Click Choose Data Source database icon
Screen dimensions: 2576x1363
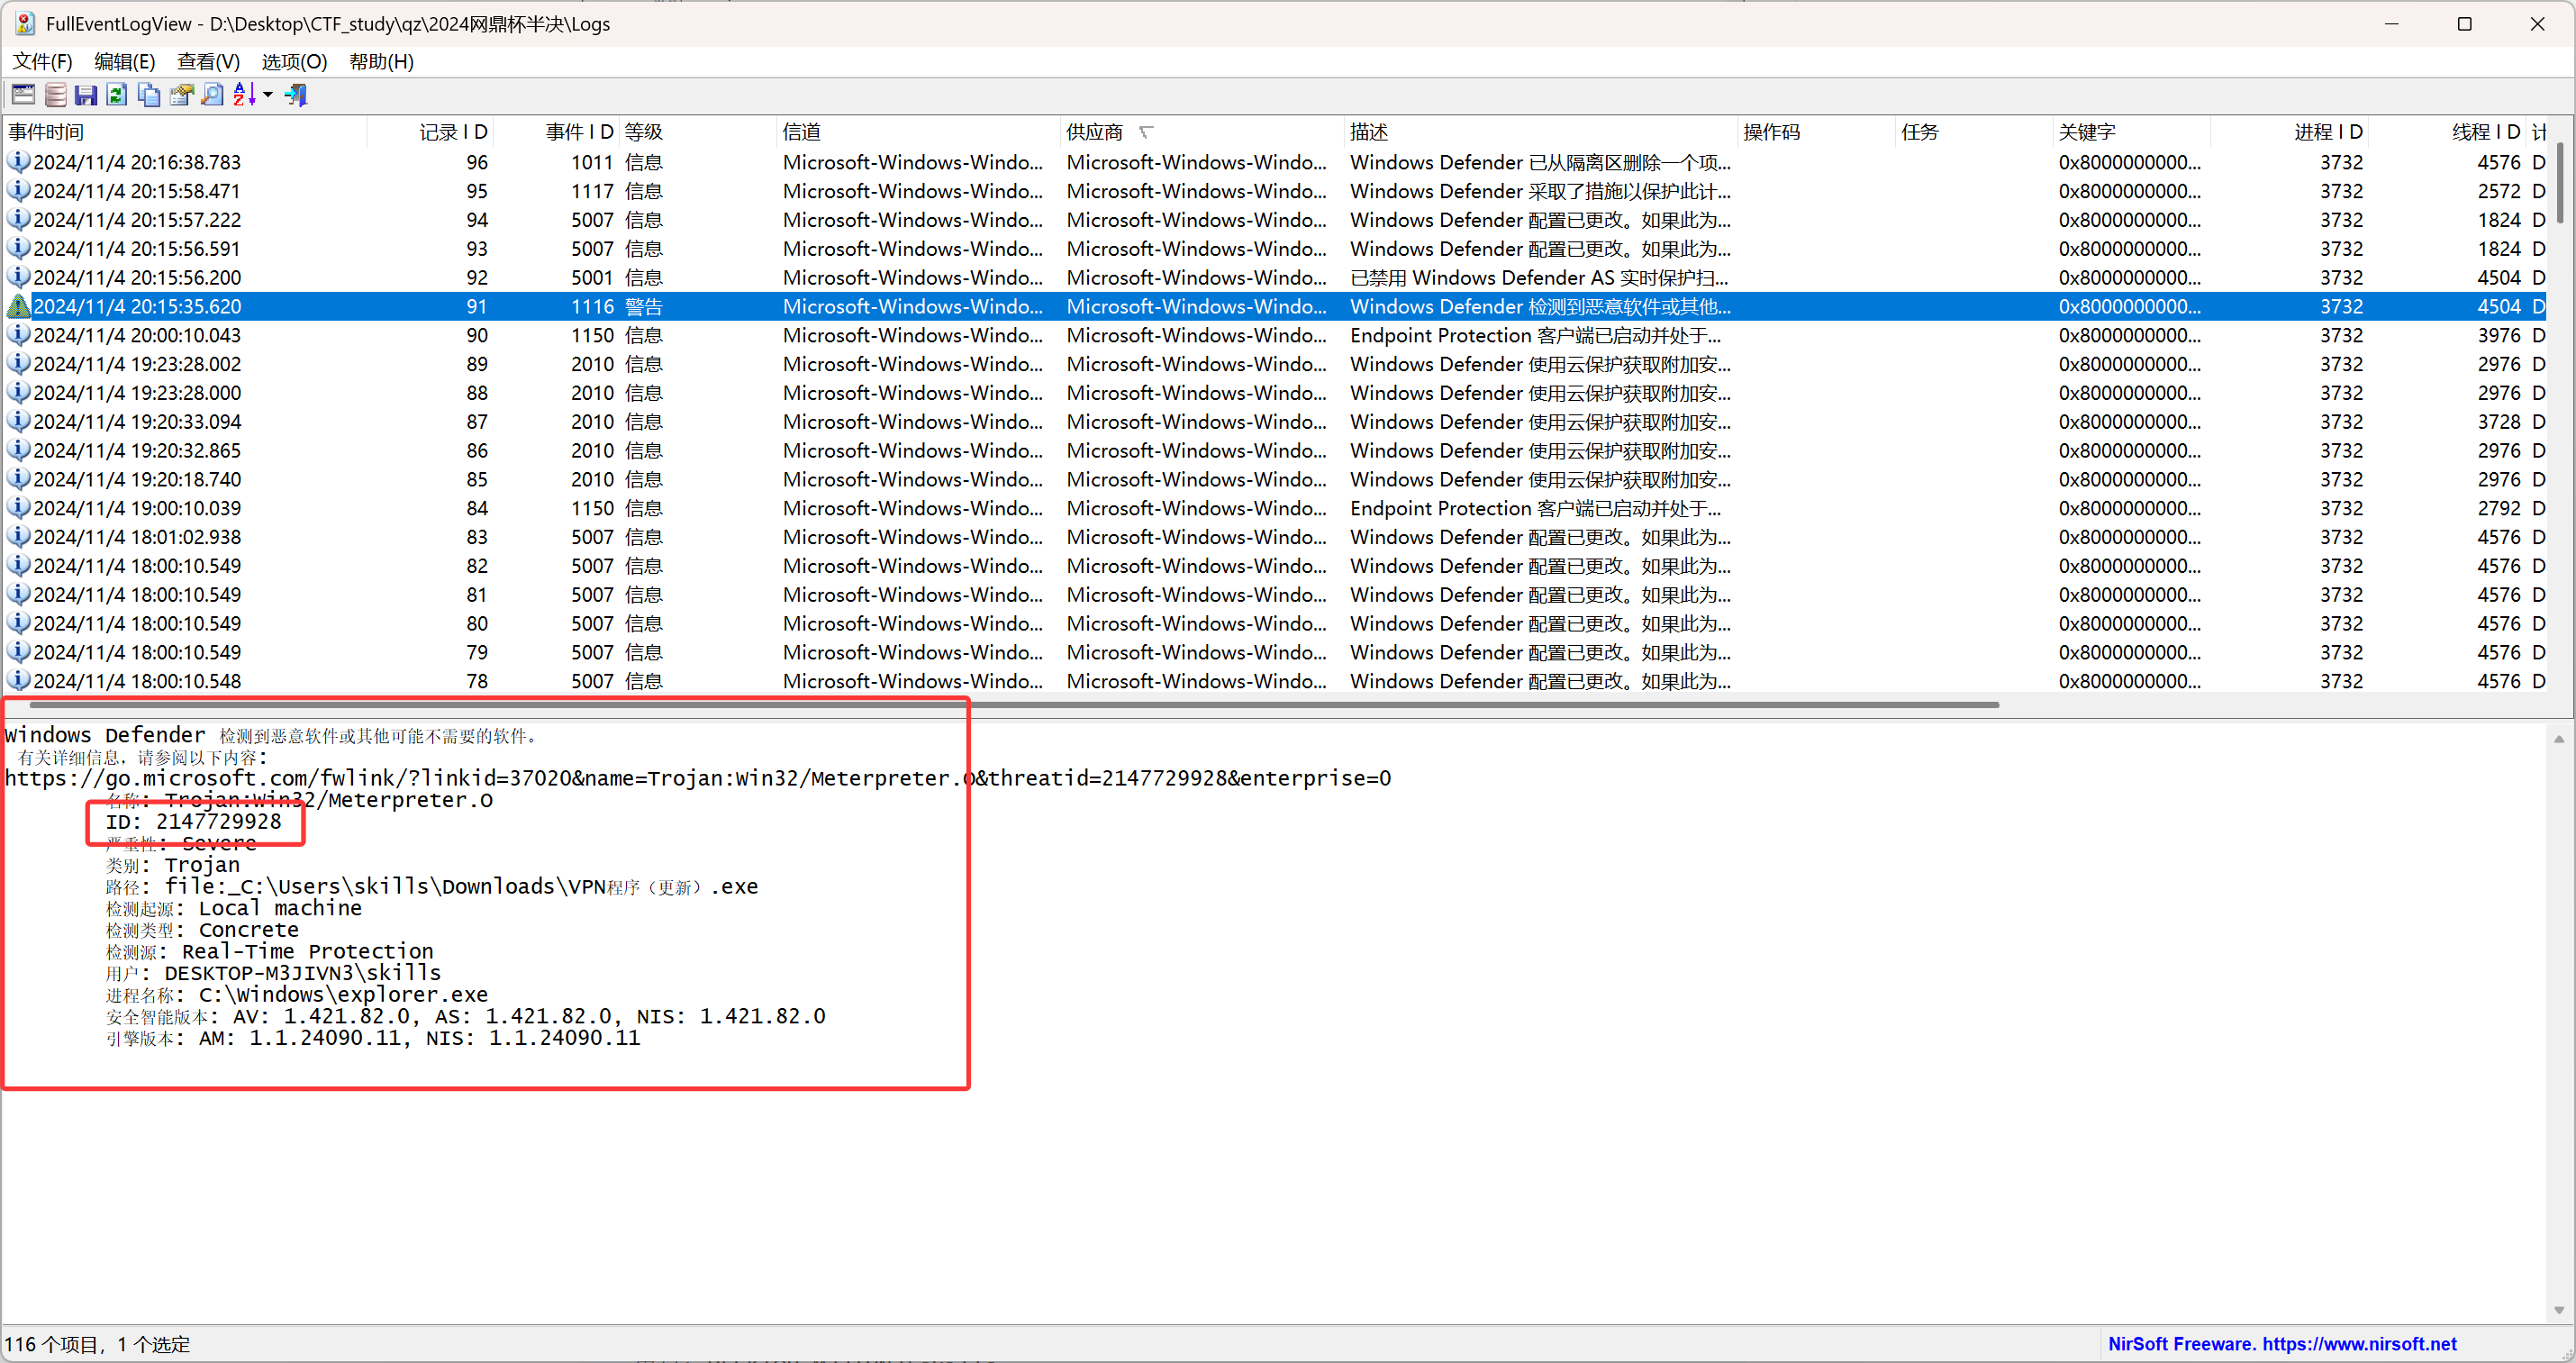[x=55, y=95]
